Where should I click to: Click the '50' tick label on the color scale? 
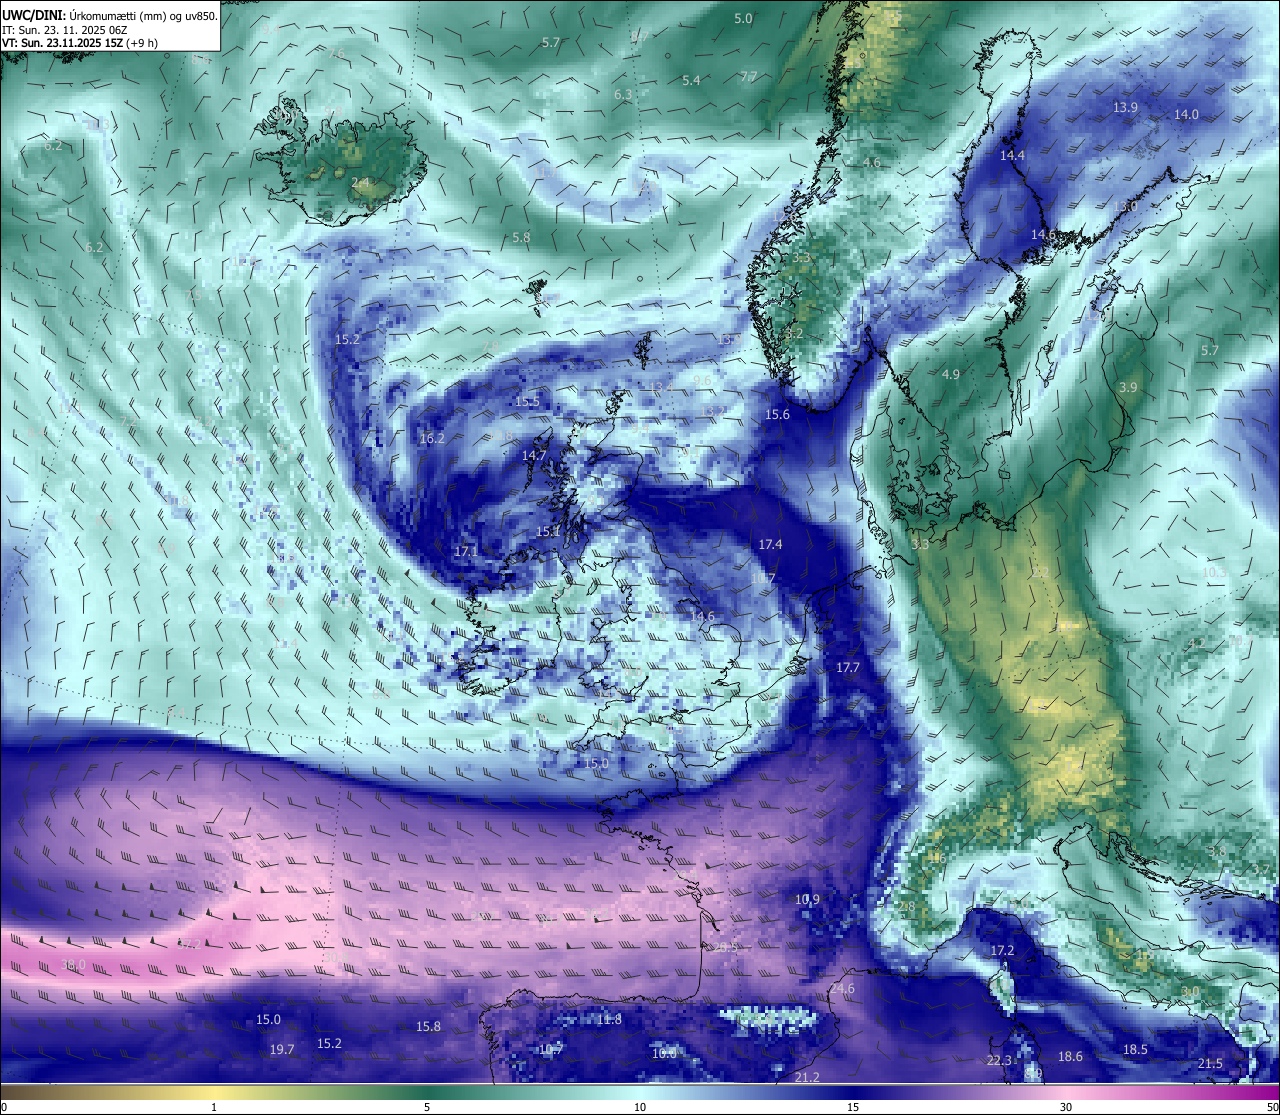coord(1272,1107)
